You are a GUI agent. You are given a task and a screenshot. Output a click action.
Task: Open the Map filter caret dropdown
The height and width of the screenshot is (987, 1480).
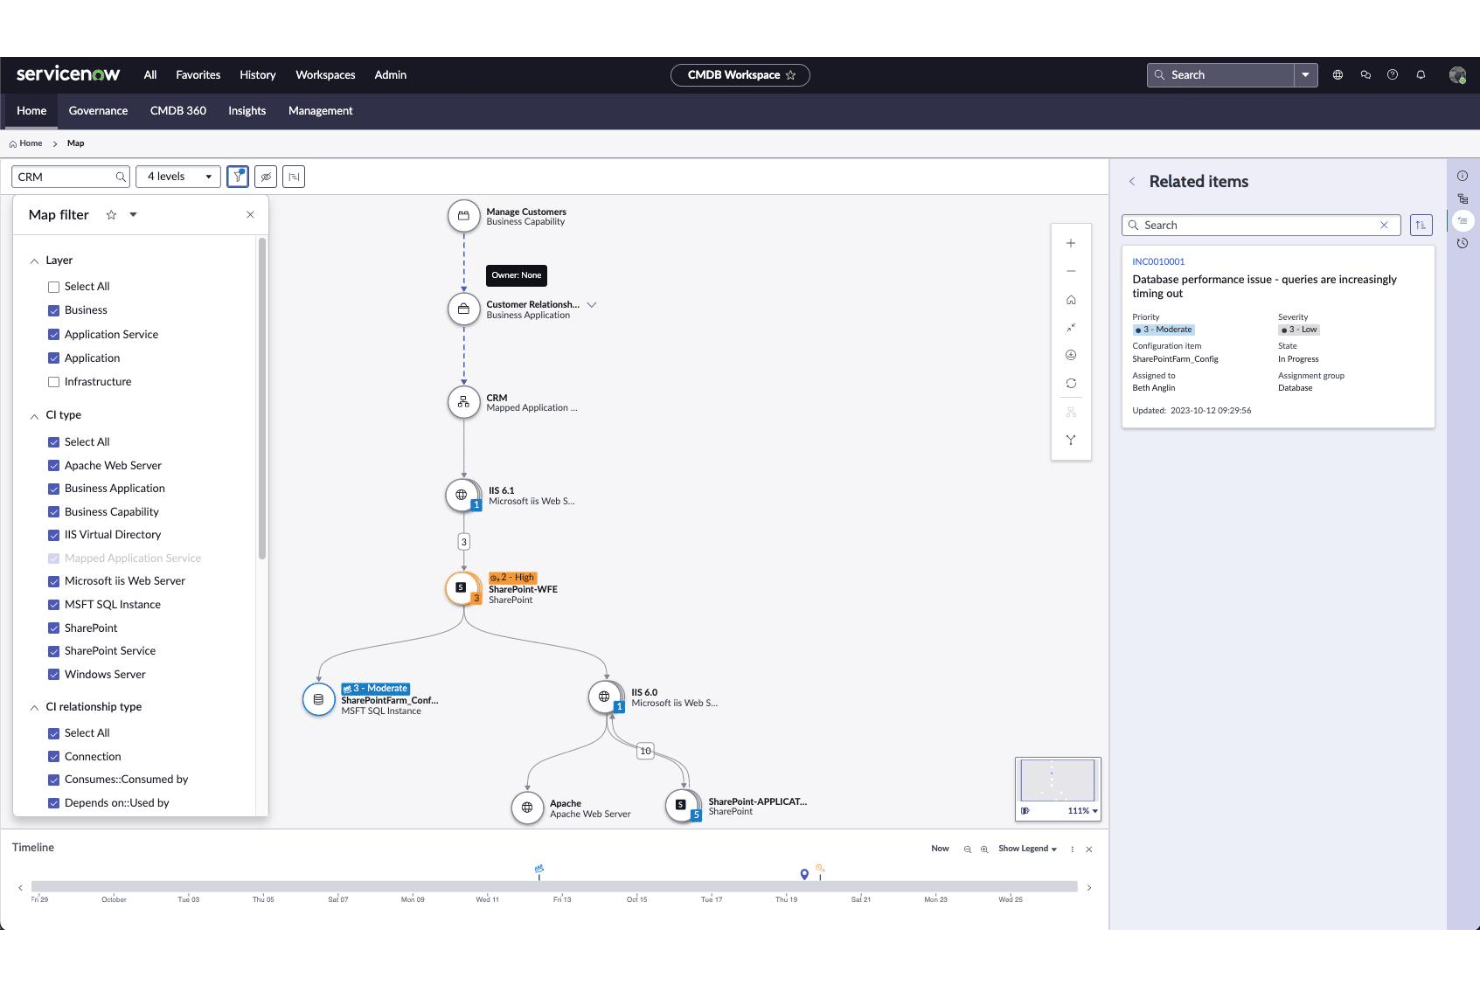pyautogui.click(x=133, y=215)
